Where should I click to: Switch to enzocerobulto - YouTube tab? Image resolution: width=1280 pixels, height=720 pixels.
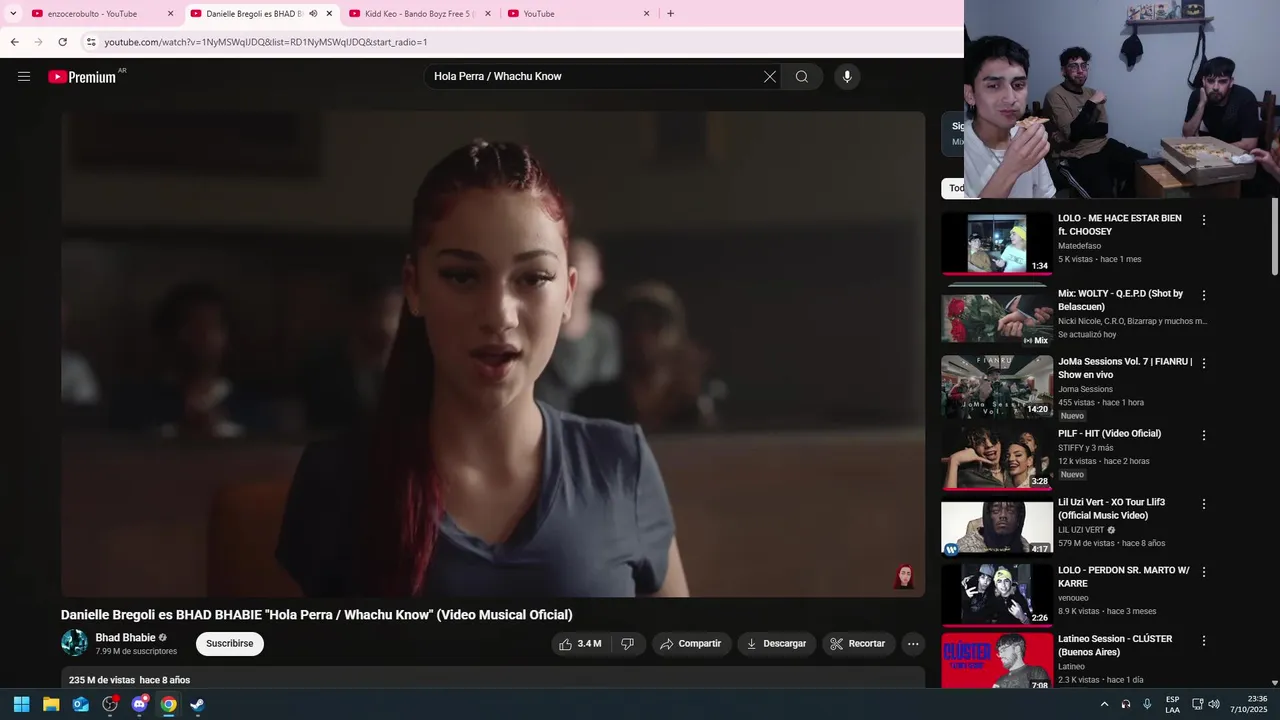tap(101, 14)
